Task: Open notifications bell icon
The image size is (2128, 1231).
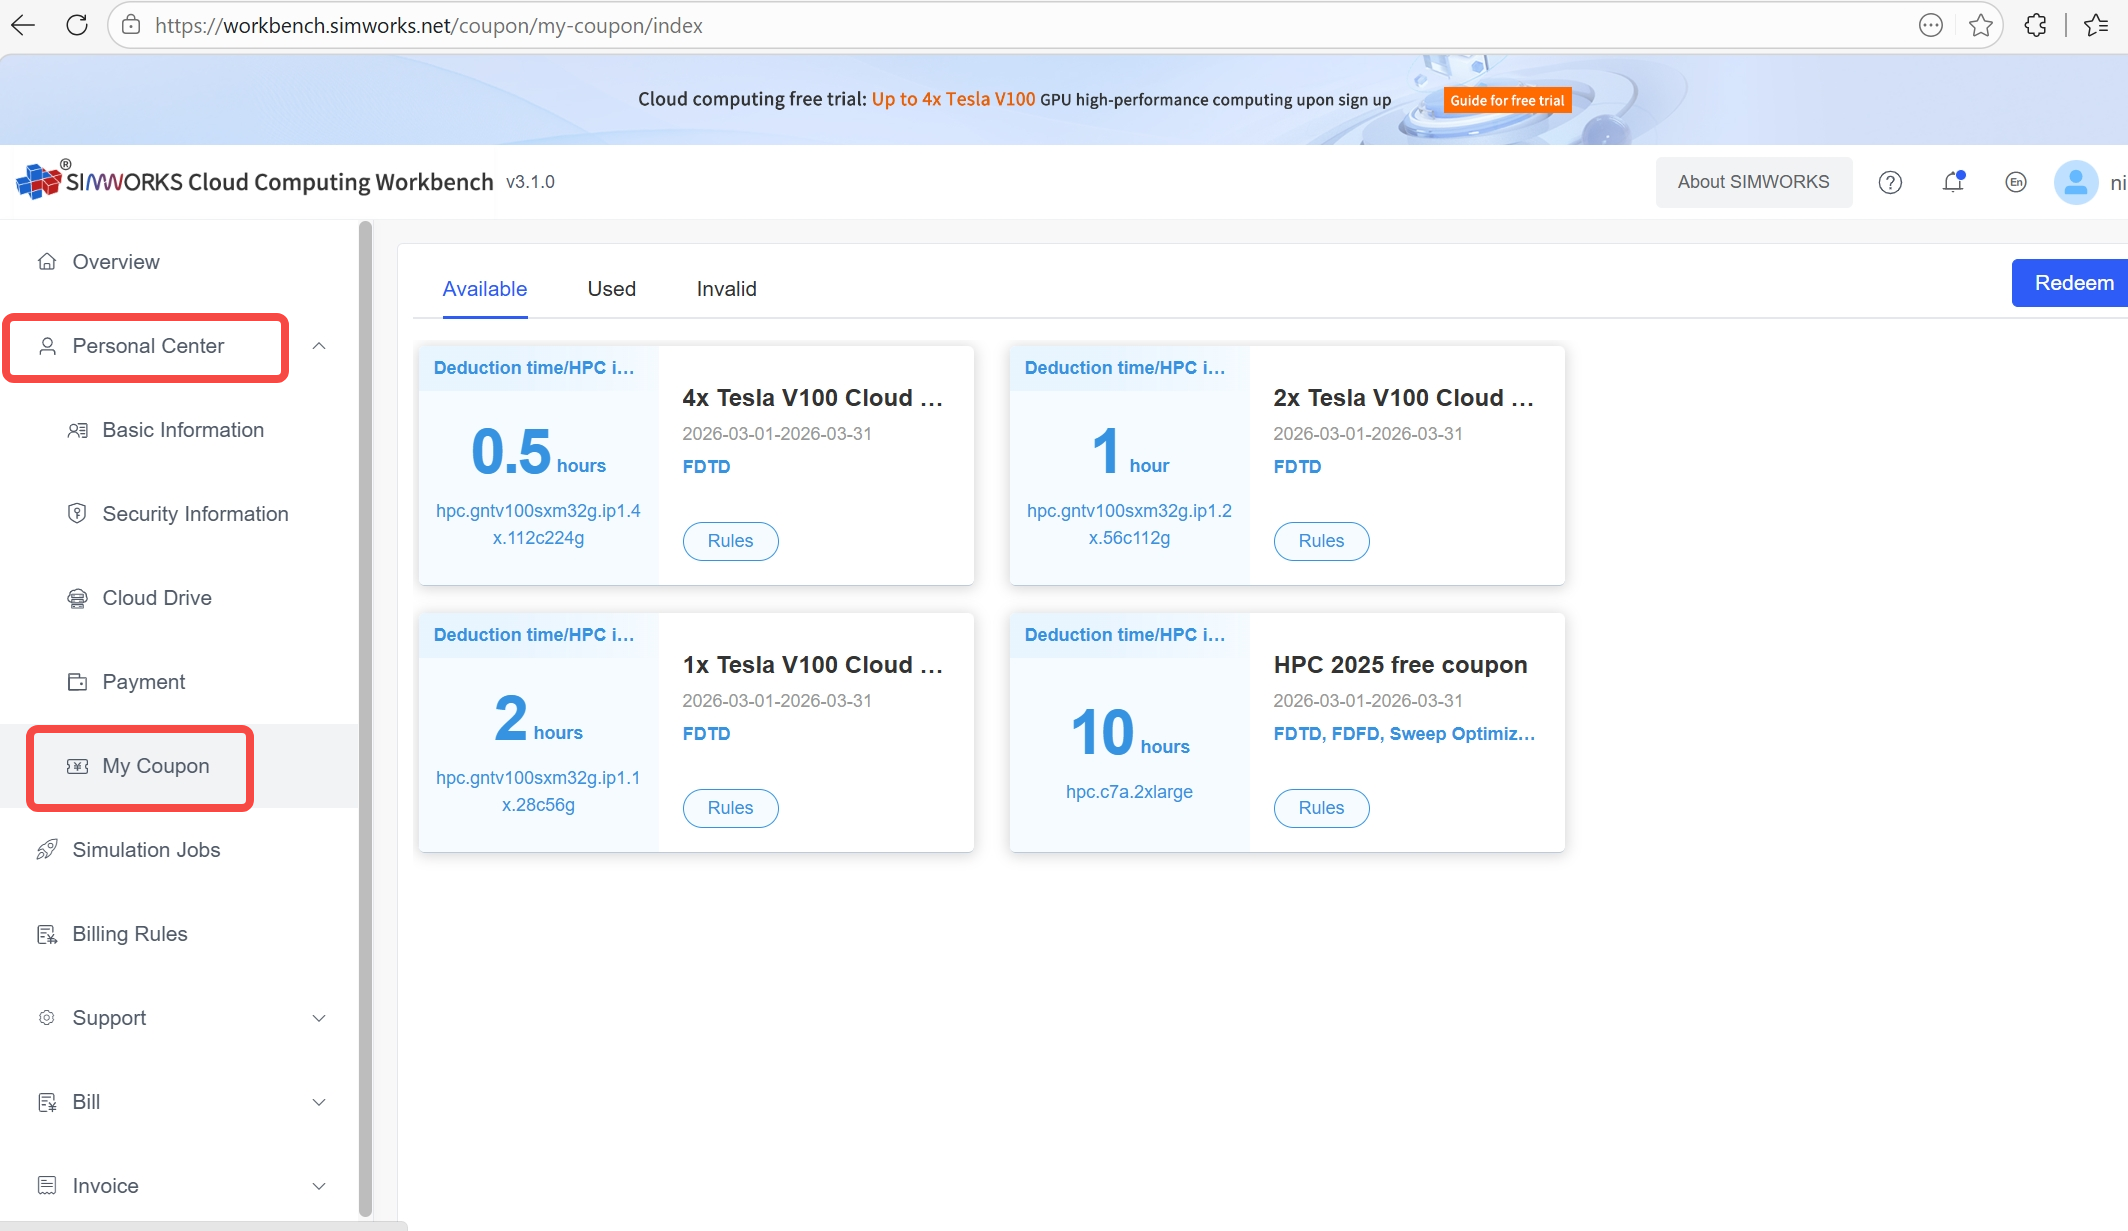Action: click(x=1953, y=182)
